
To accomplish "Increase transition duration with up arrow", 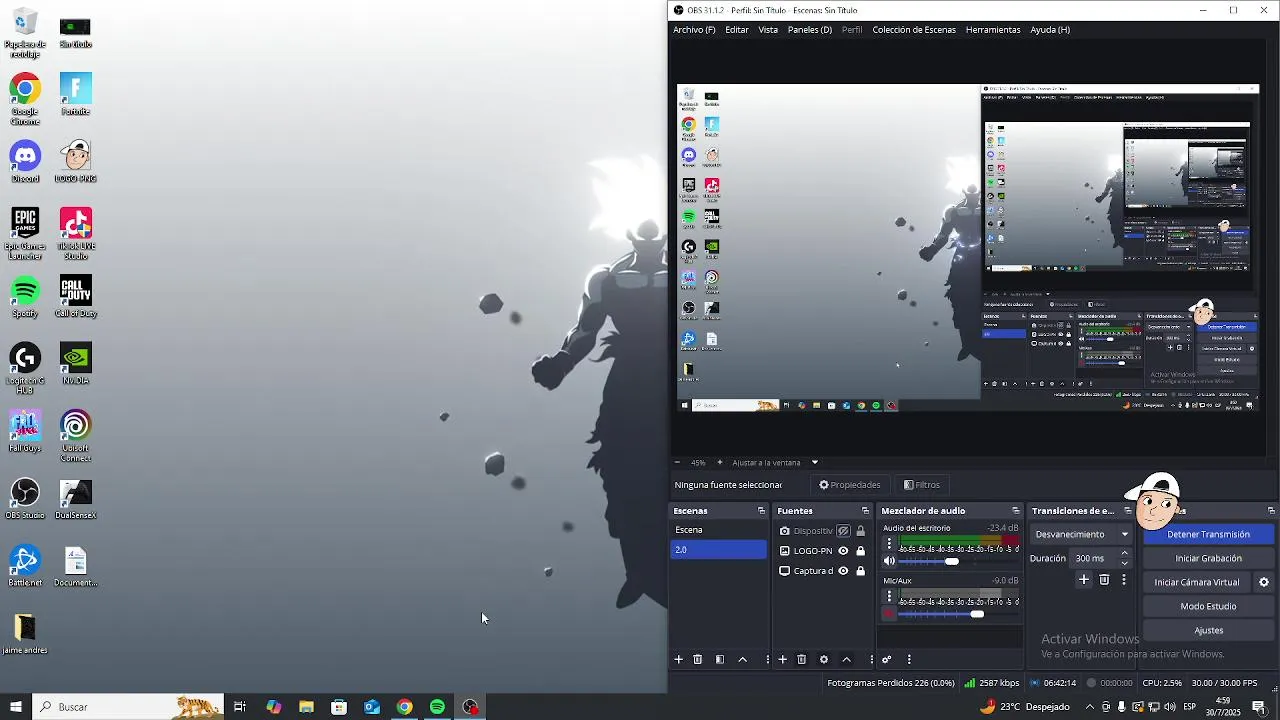I will coord(1124,554).
